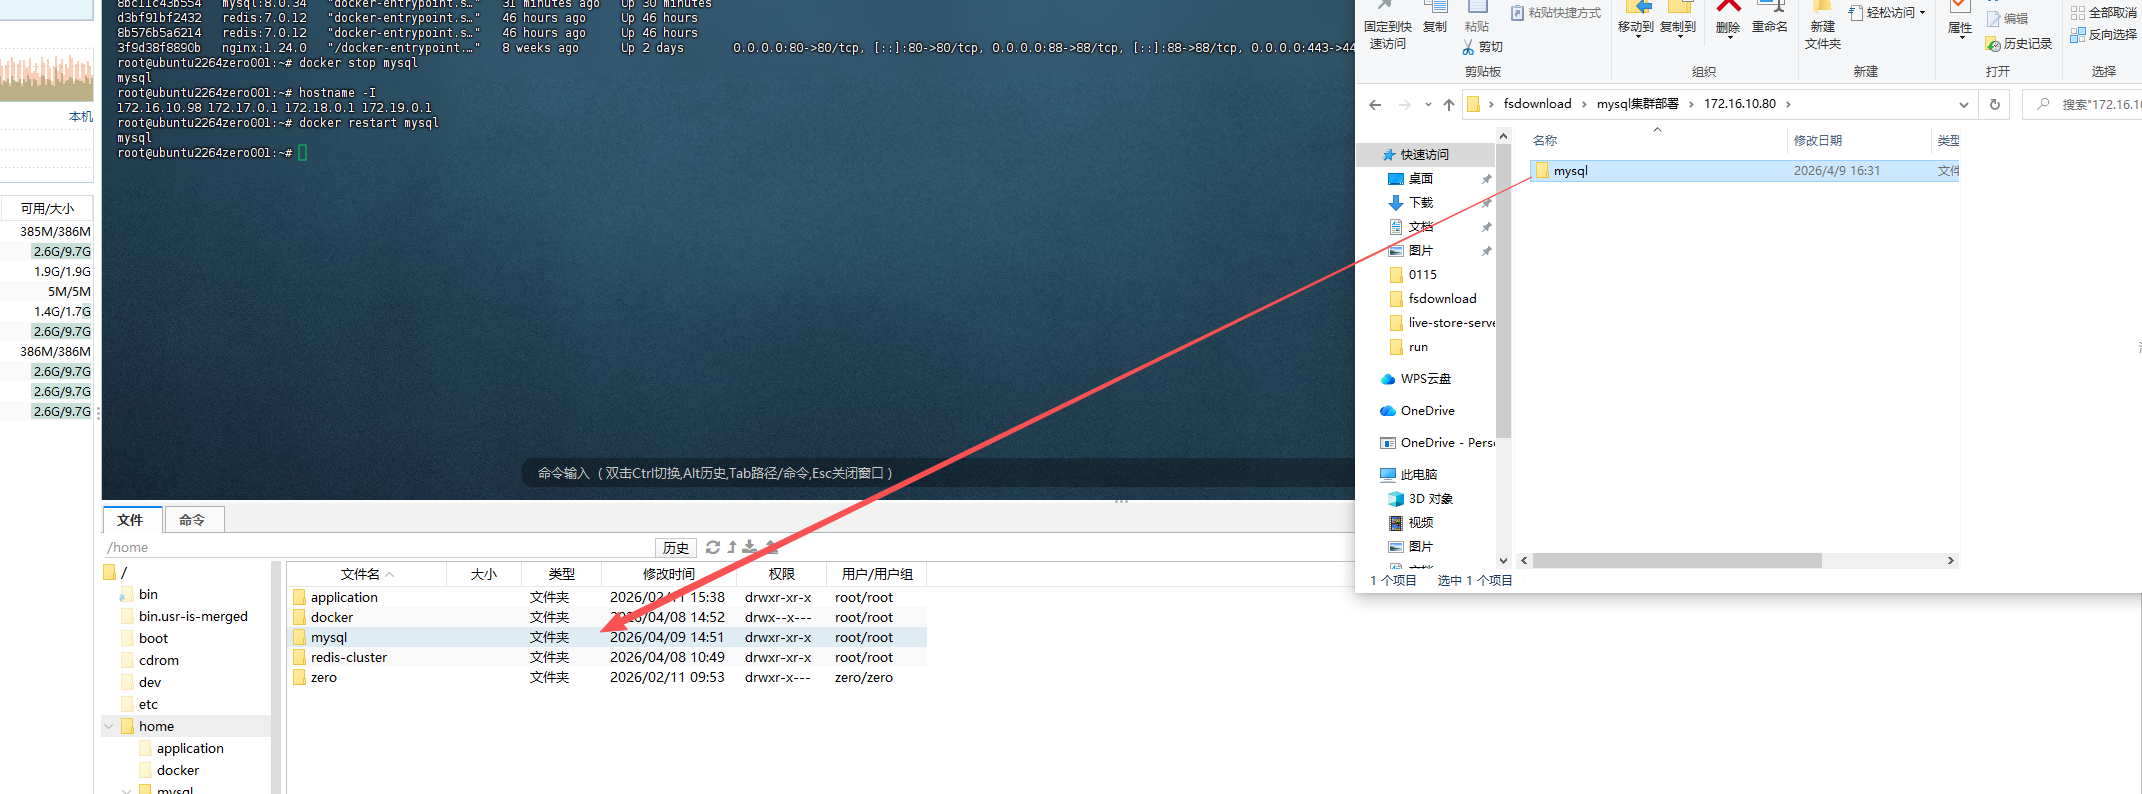Click the Explorer up-one-level arrow
Image resolution: width=2142 pixels, height=794 pixels.
tap(1449, 104)
